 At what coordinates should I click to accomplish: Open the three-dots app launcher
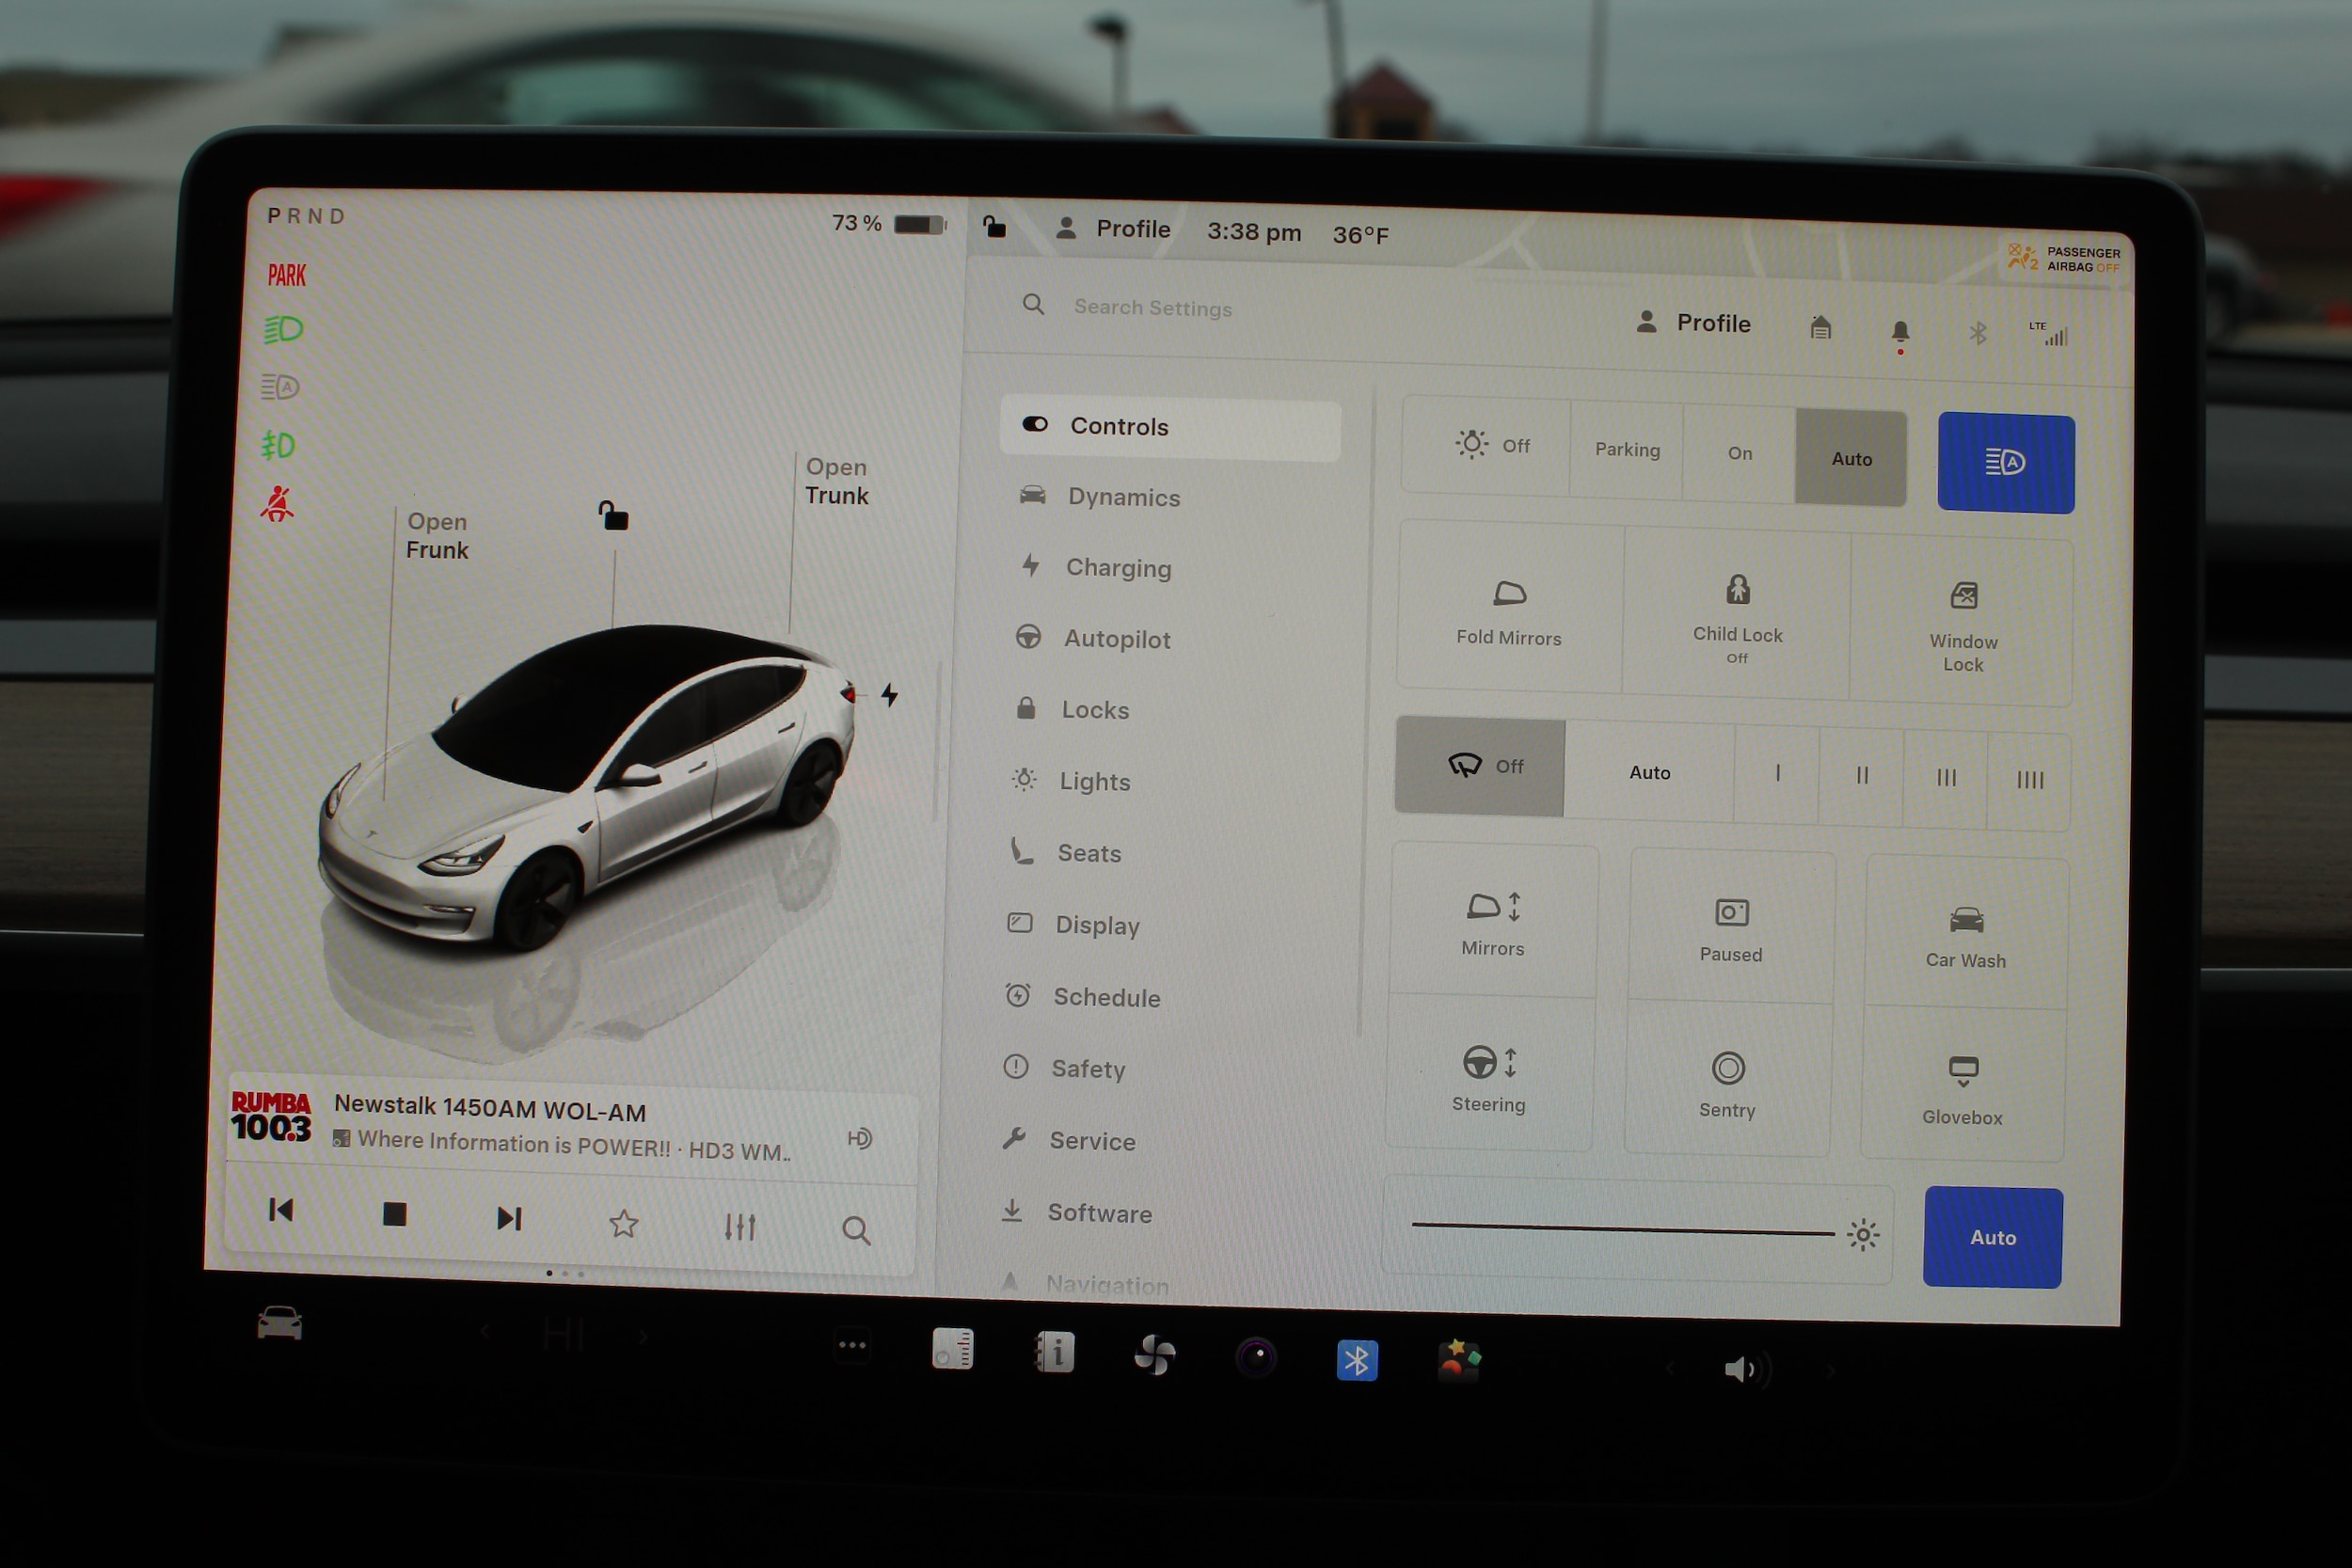[852, 1345]
